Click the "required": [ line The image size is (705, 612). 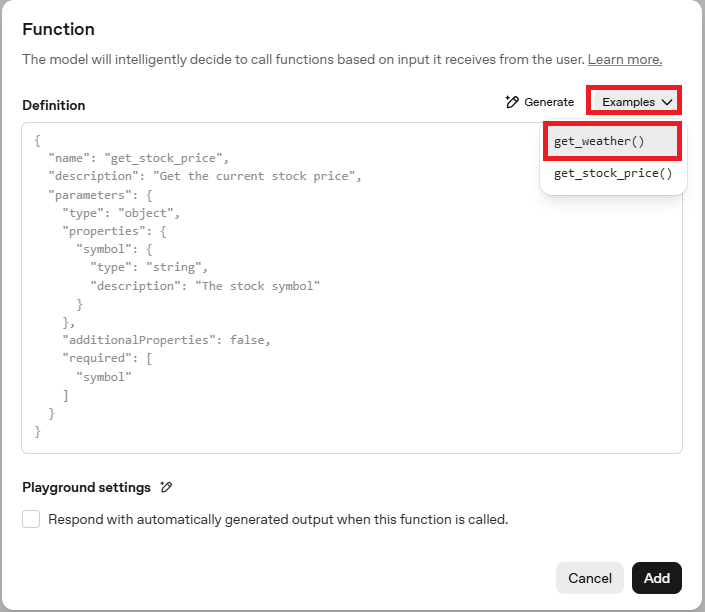point(107,358)
